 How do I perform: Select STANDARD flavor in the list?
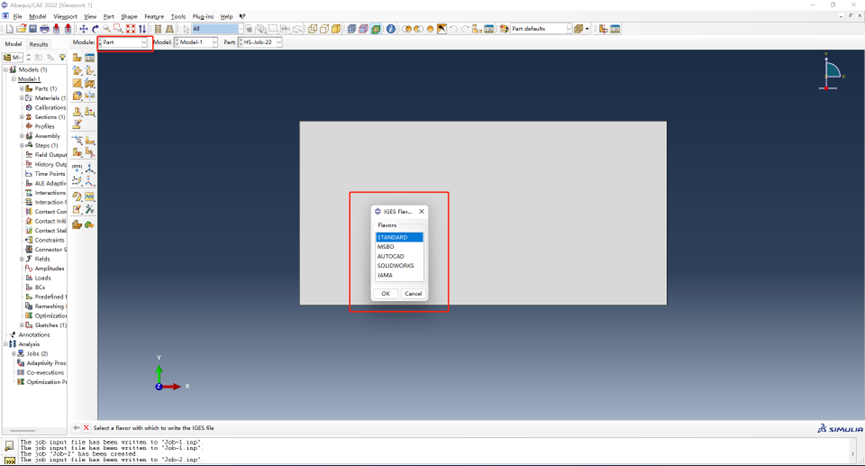tap(399, 237)
